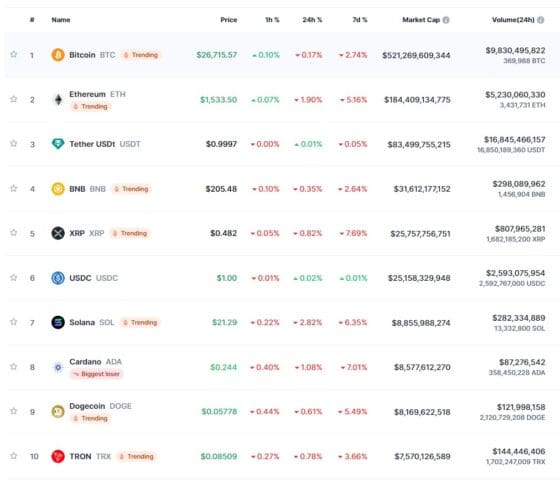Sort by the 7d % column header
This screenshot has height=483, width=560.
coord(360,20)
